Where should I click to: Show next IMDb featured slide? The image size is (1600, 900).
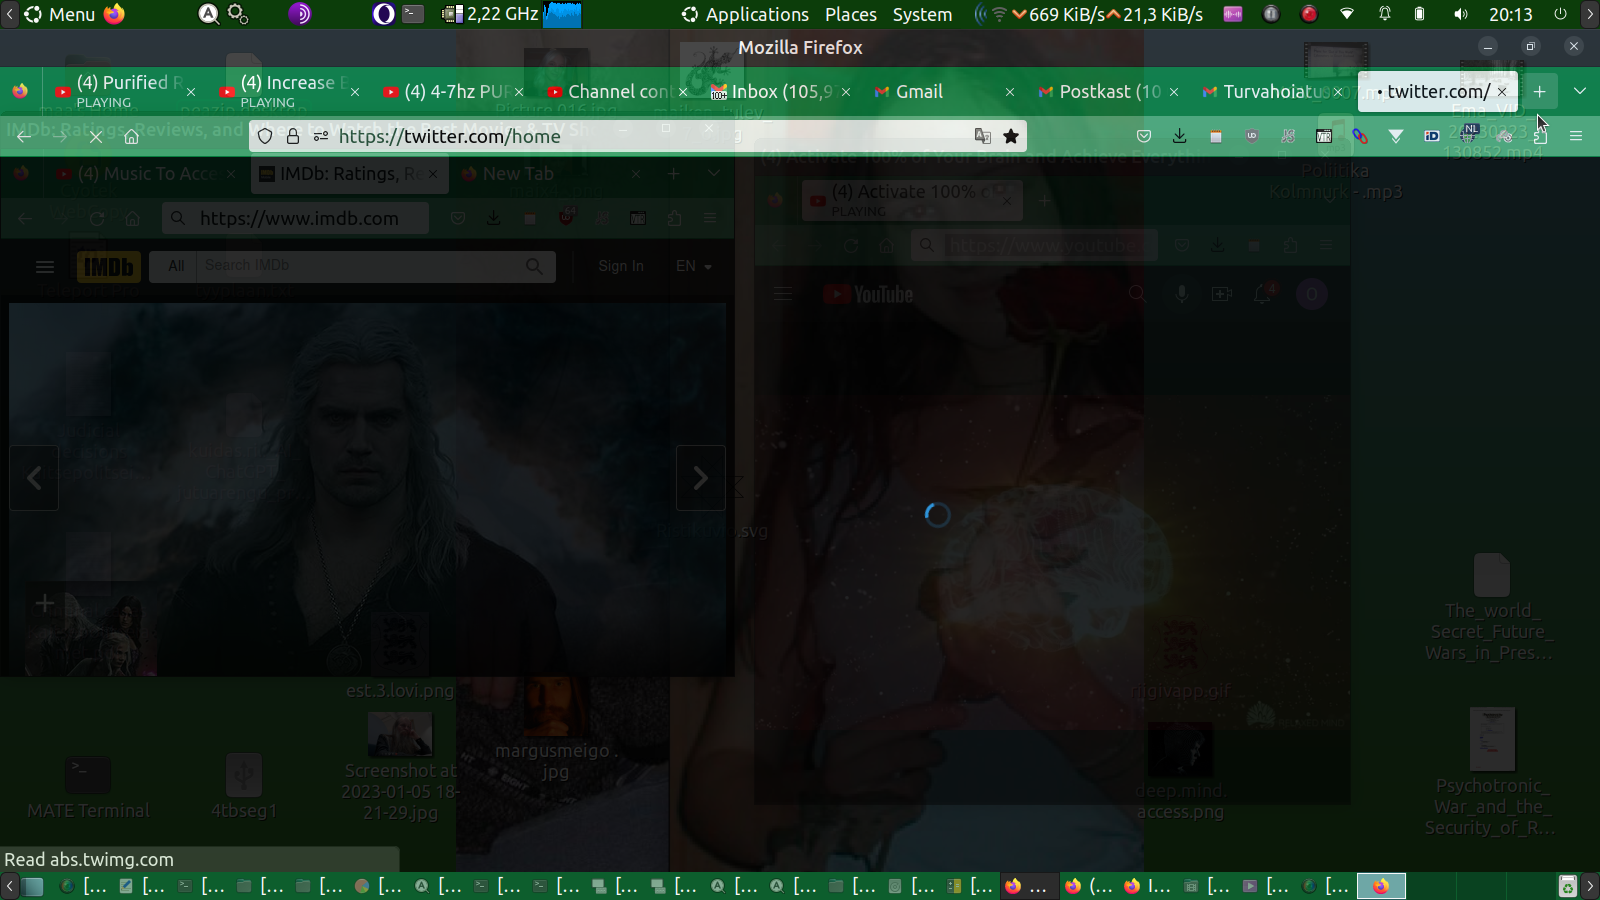coord(701,478)
